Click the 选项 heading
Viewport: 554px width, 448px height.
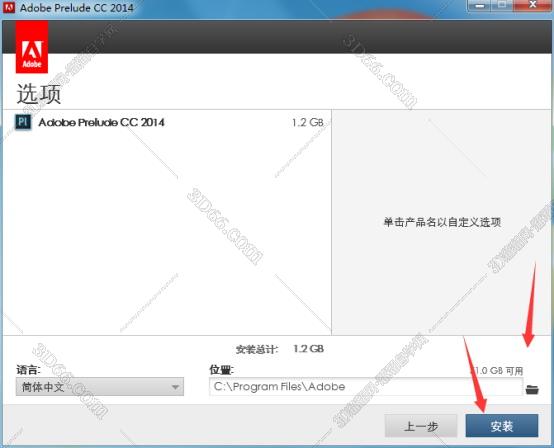tap(39, 94)
